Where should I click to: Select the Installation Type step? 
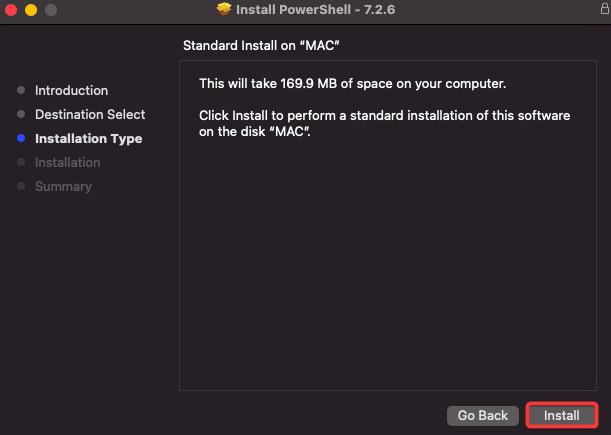(88, 139)
